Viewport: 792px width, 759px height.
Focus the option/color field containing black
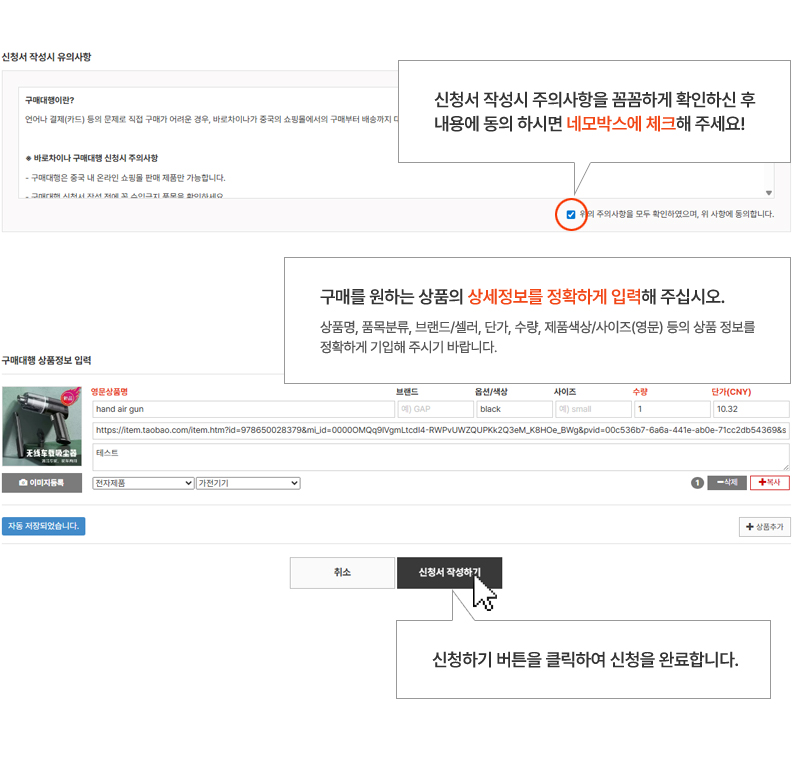[514, 409]
